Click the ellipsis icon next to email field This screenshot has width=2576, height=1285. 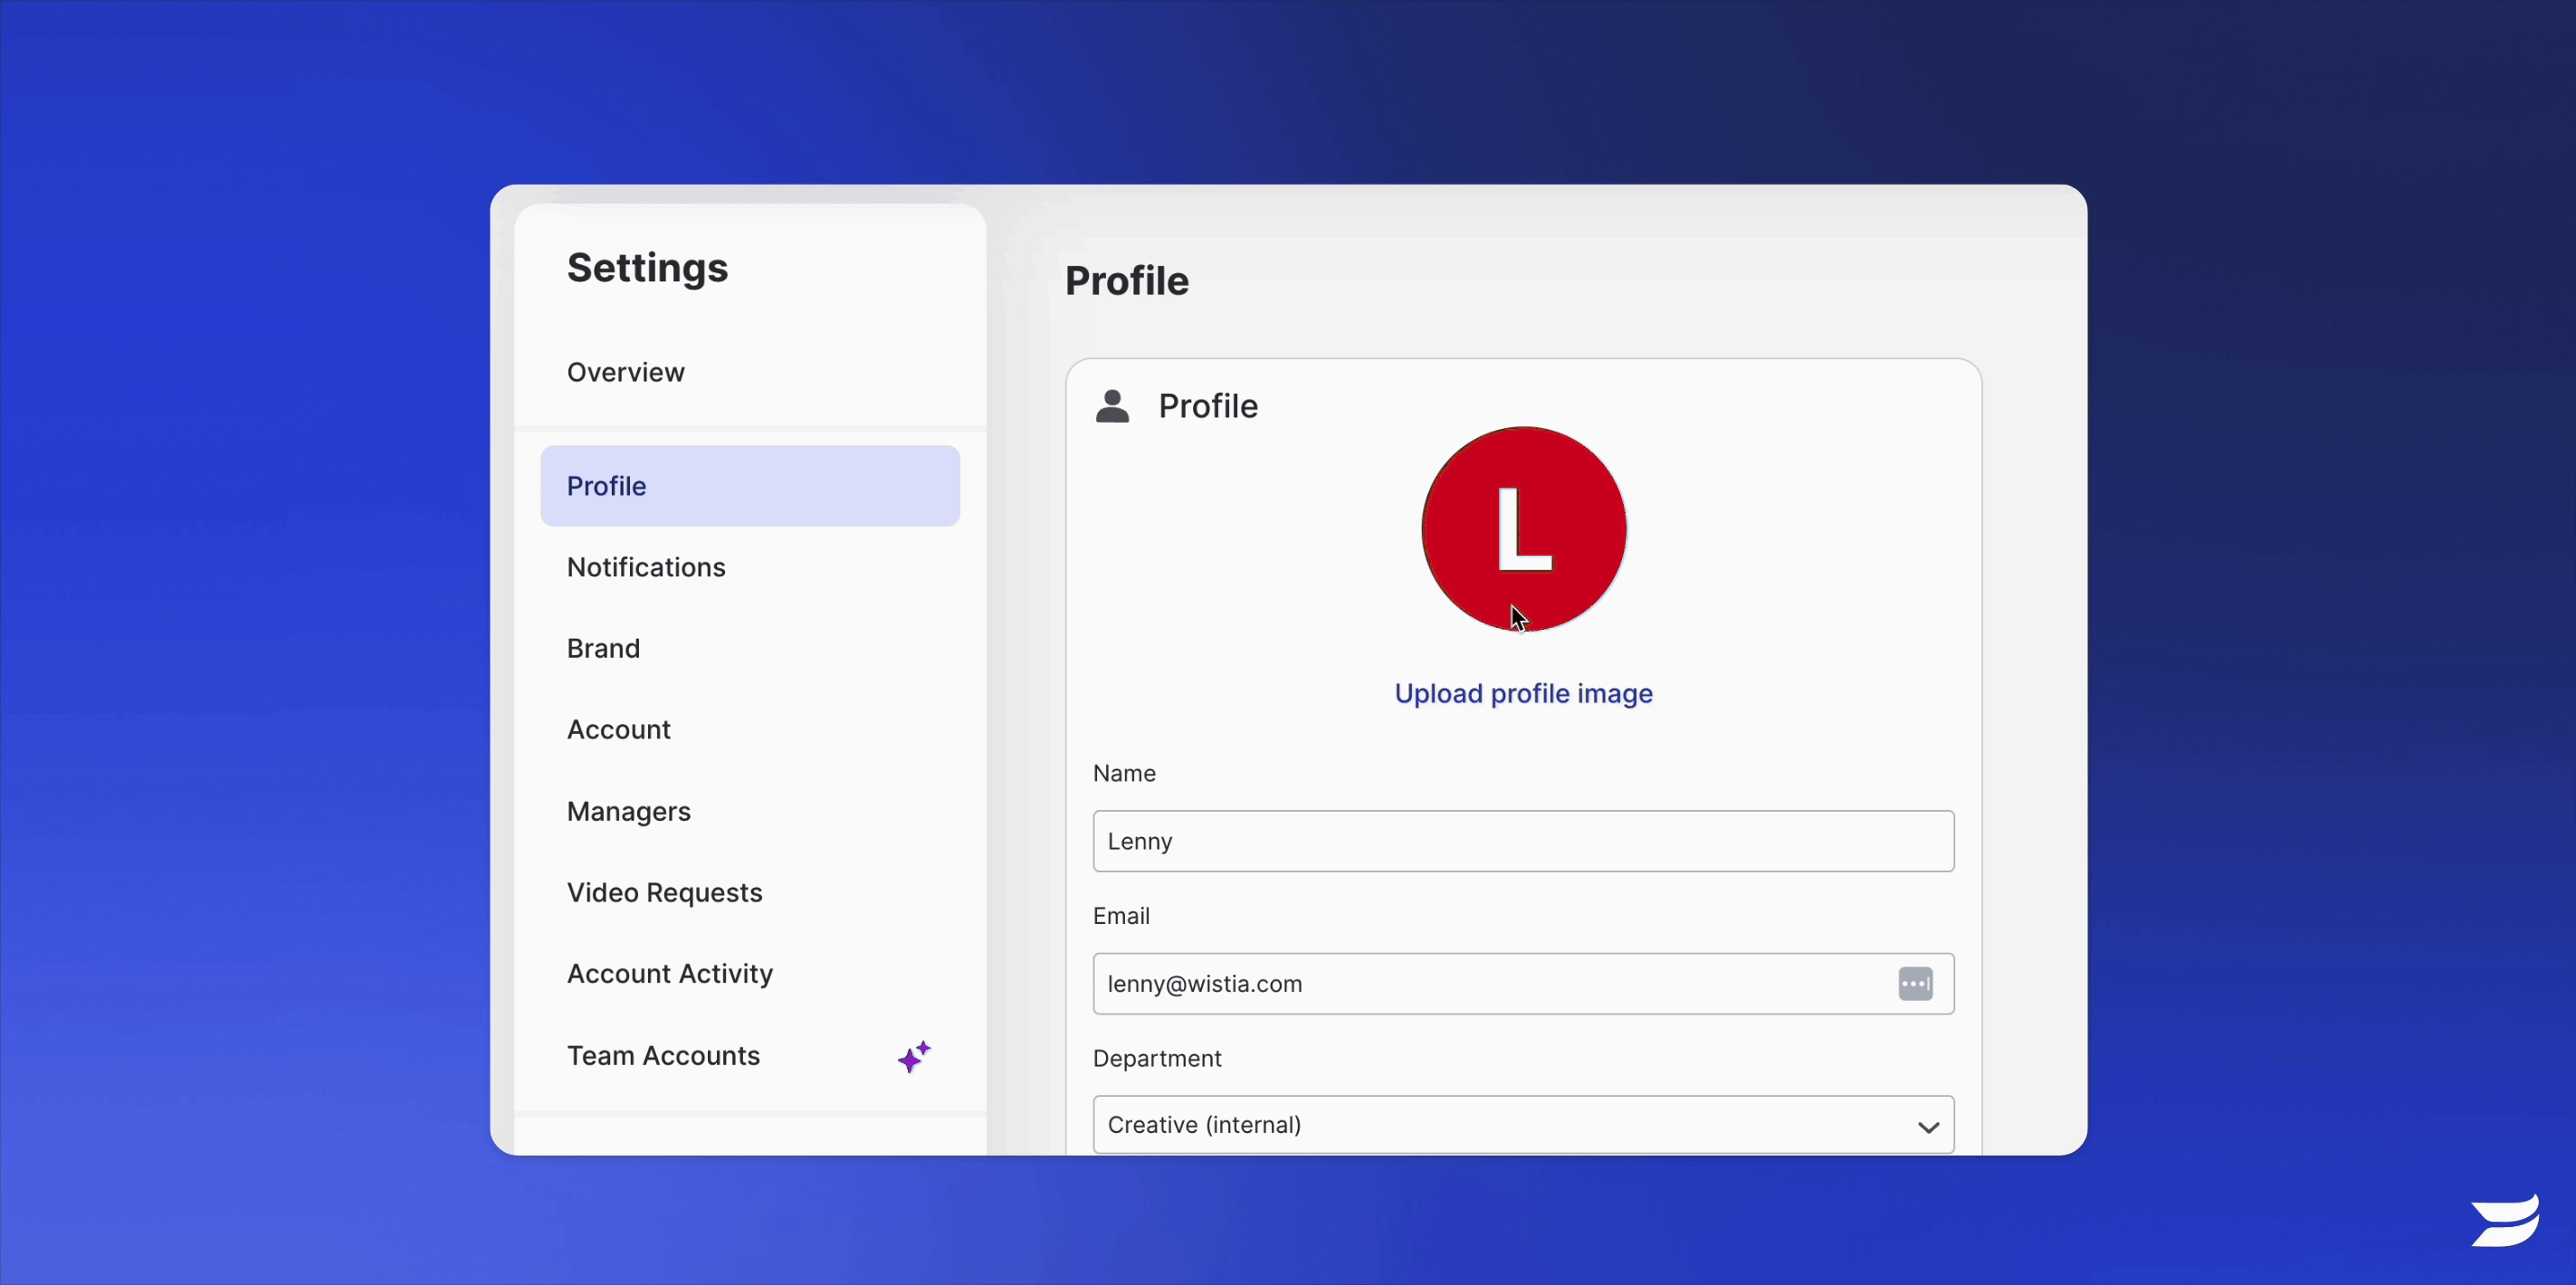coord(1914,983)
